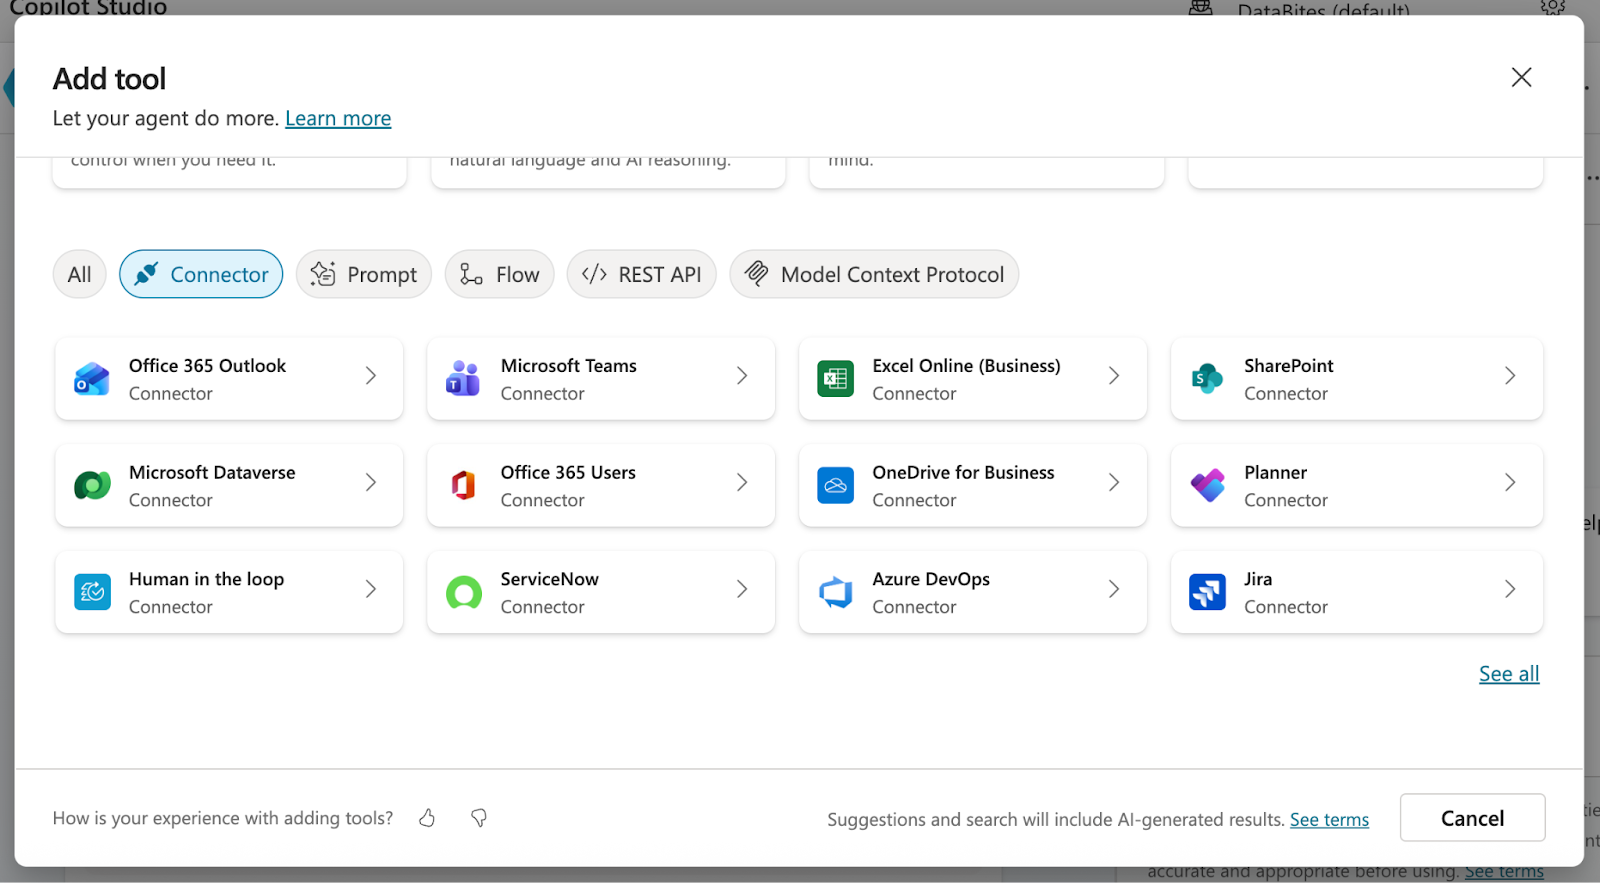Viewport: 1600px width, 883px height.
Task: Select the Excel Online (Business) title text
Action: (x=966, y=366)
